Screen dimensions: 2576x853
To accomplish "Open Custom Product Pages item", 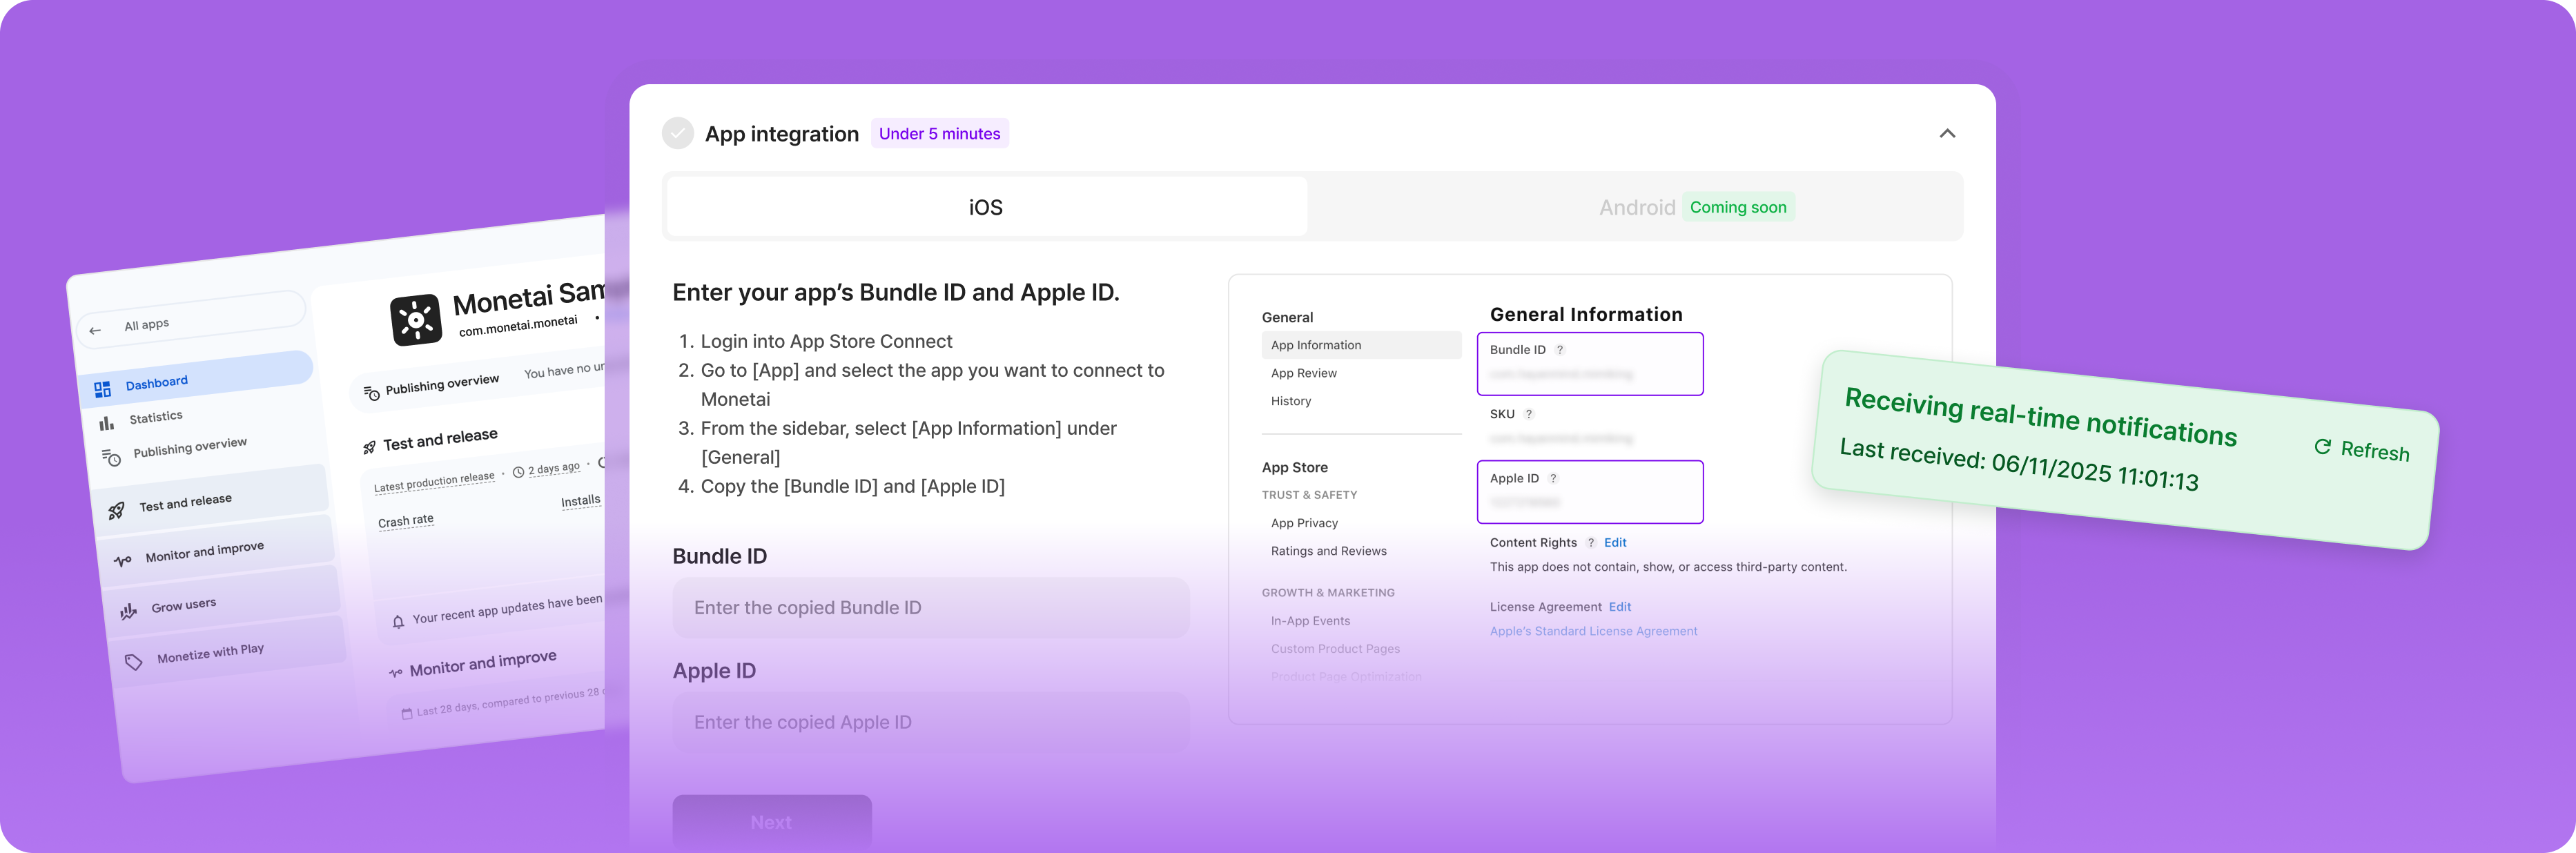I will point(1335,649).
